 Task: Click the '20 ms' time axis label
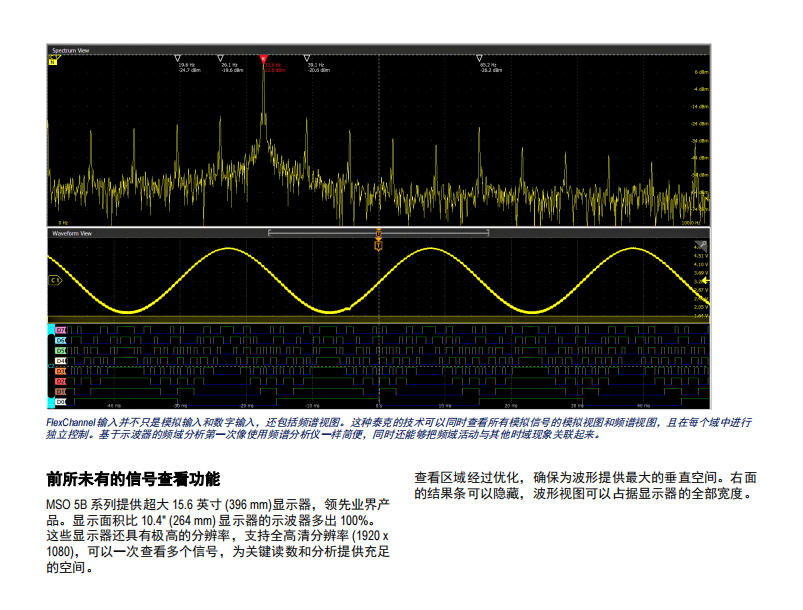click(511, 406)
